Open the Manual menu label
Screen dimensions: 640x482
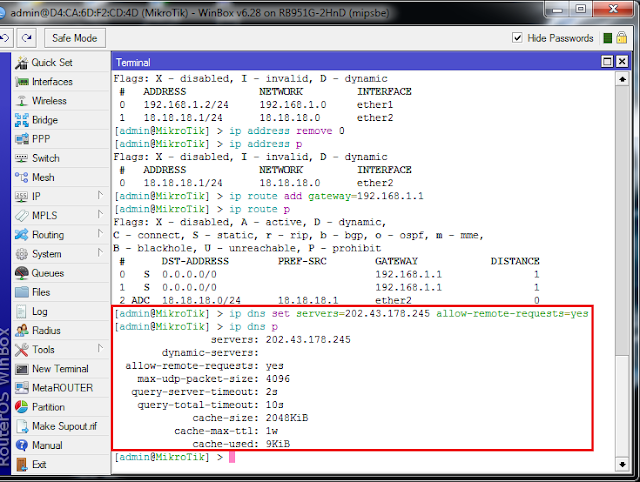(47, 445)
